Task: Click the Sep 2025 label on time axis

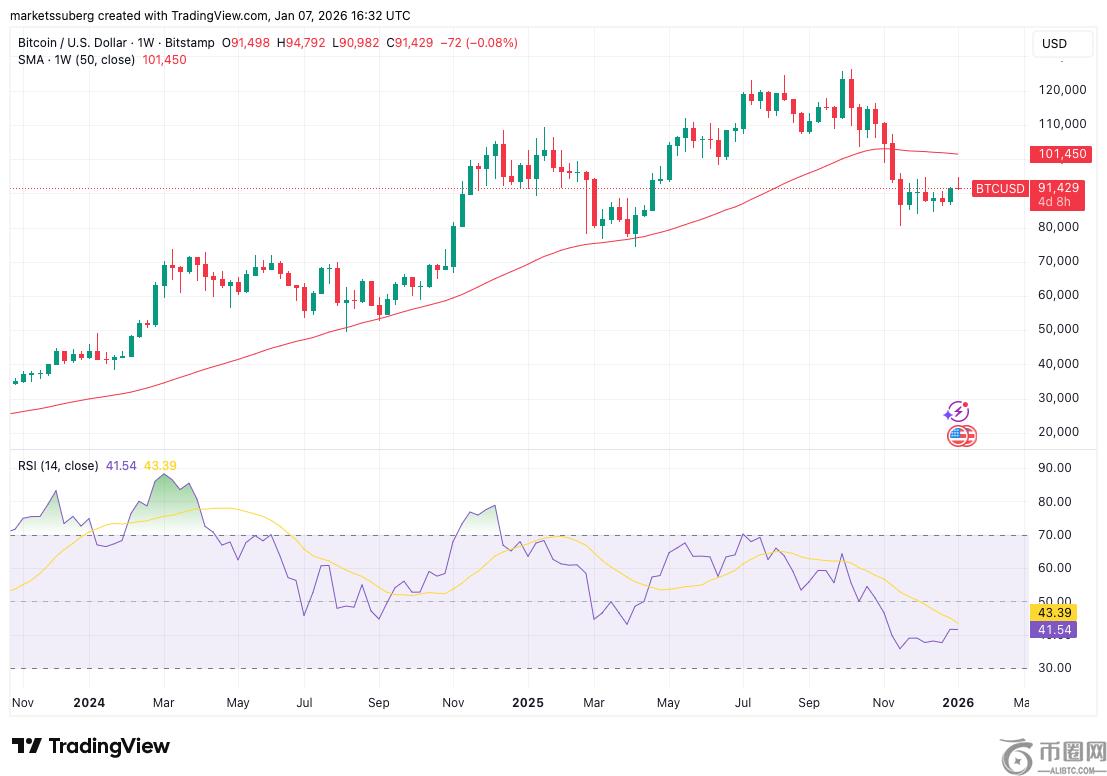Action: pos(808,703)
